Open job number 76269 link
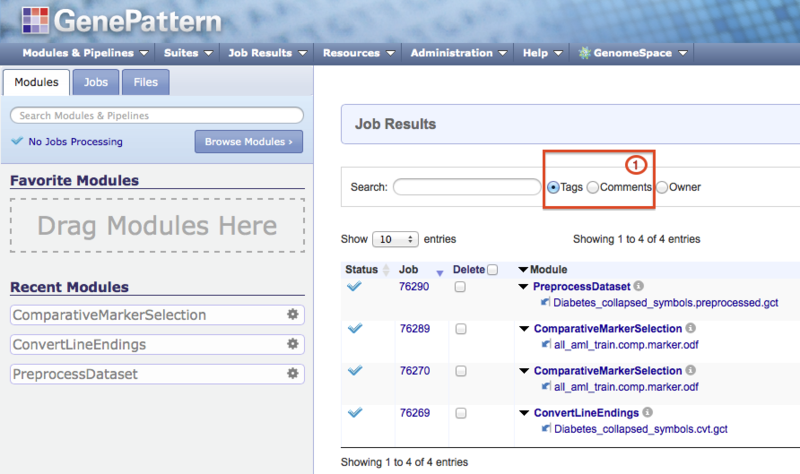The height and width of the screenshot is (474, 800). [415, 413]
